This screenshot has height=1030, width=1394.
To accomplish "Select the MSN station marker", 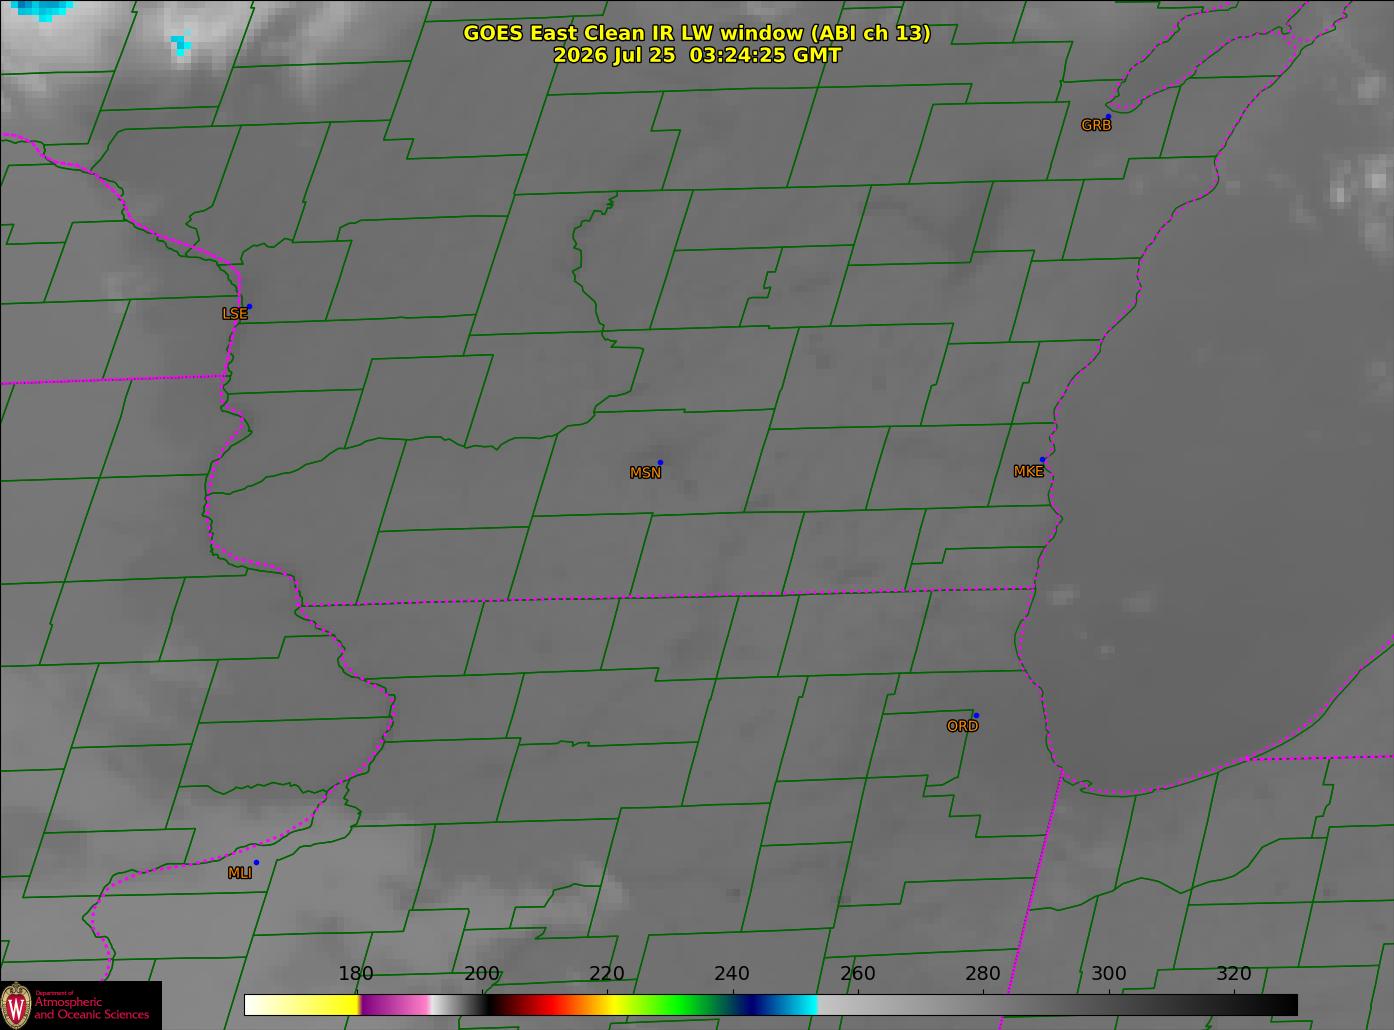I will (x=660, y=462).
